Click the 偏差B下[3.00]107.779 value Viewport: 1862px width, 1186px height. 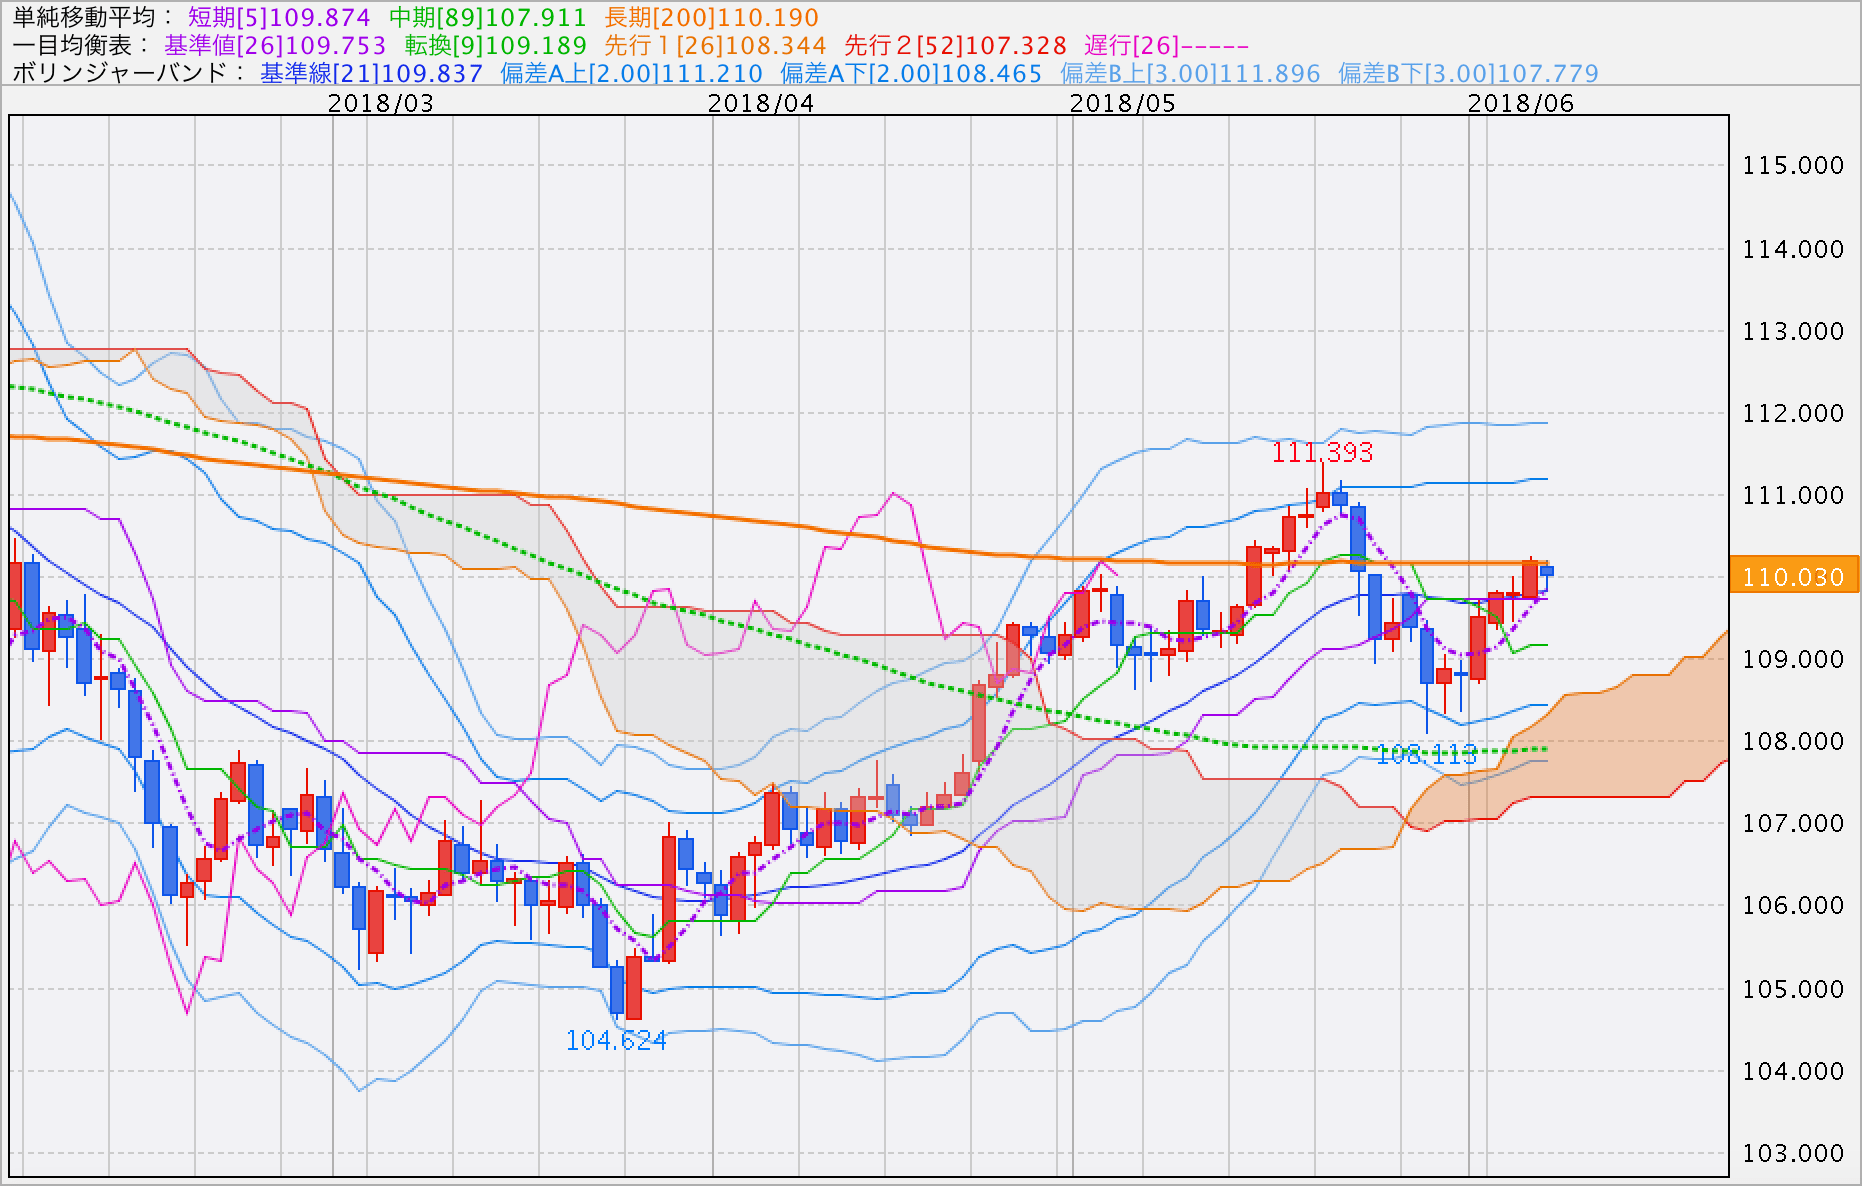pyautogui.click(x=1468, y=73)
